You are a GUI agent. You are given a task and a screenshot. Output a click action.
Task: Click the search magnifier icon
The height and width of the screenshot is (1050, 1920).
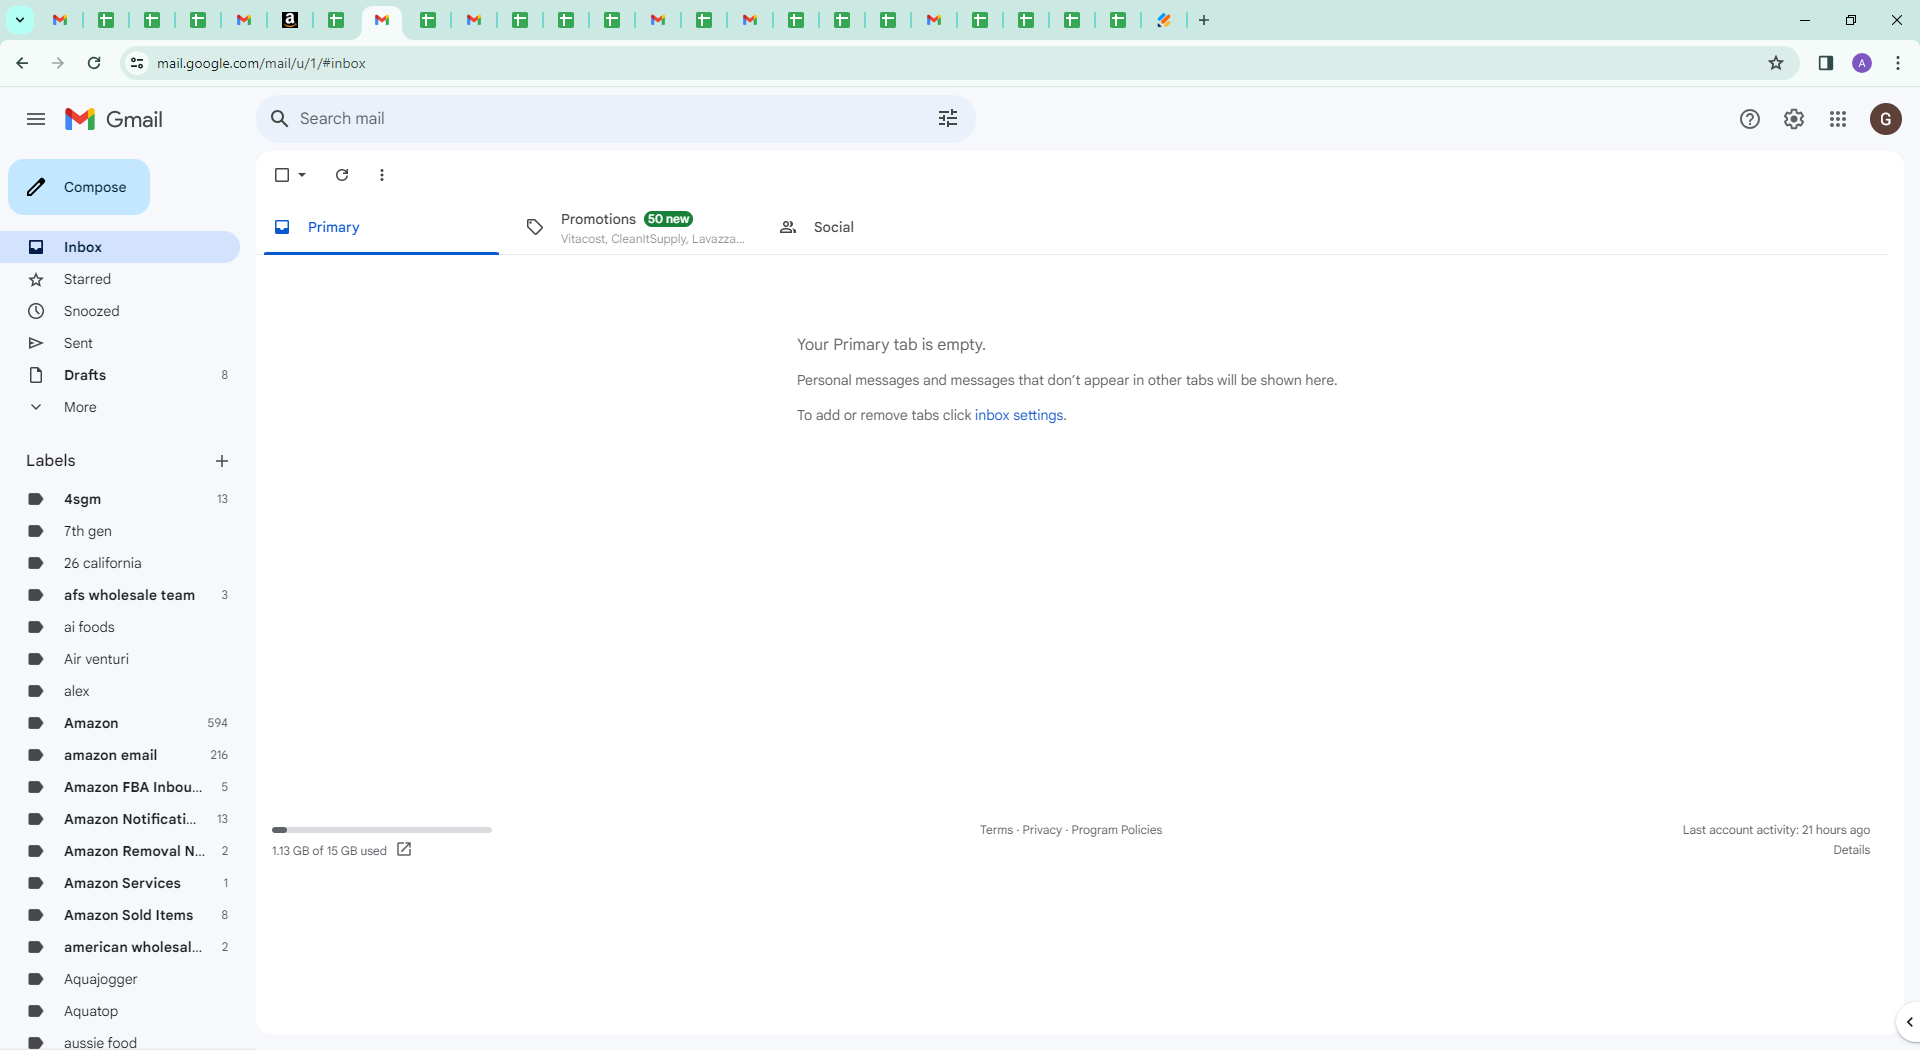tap(280, 118)
